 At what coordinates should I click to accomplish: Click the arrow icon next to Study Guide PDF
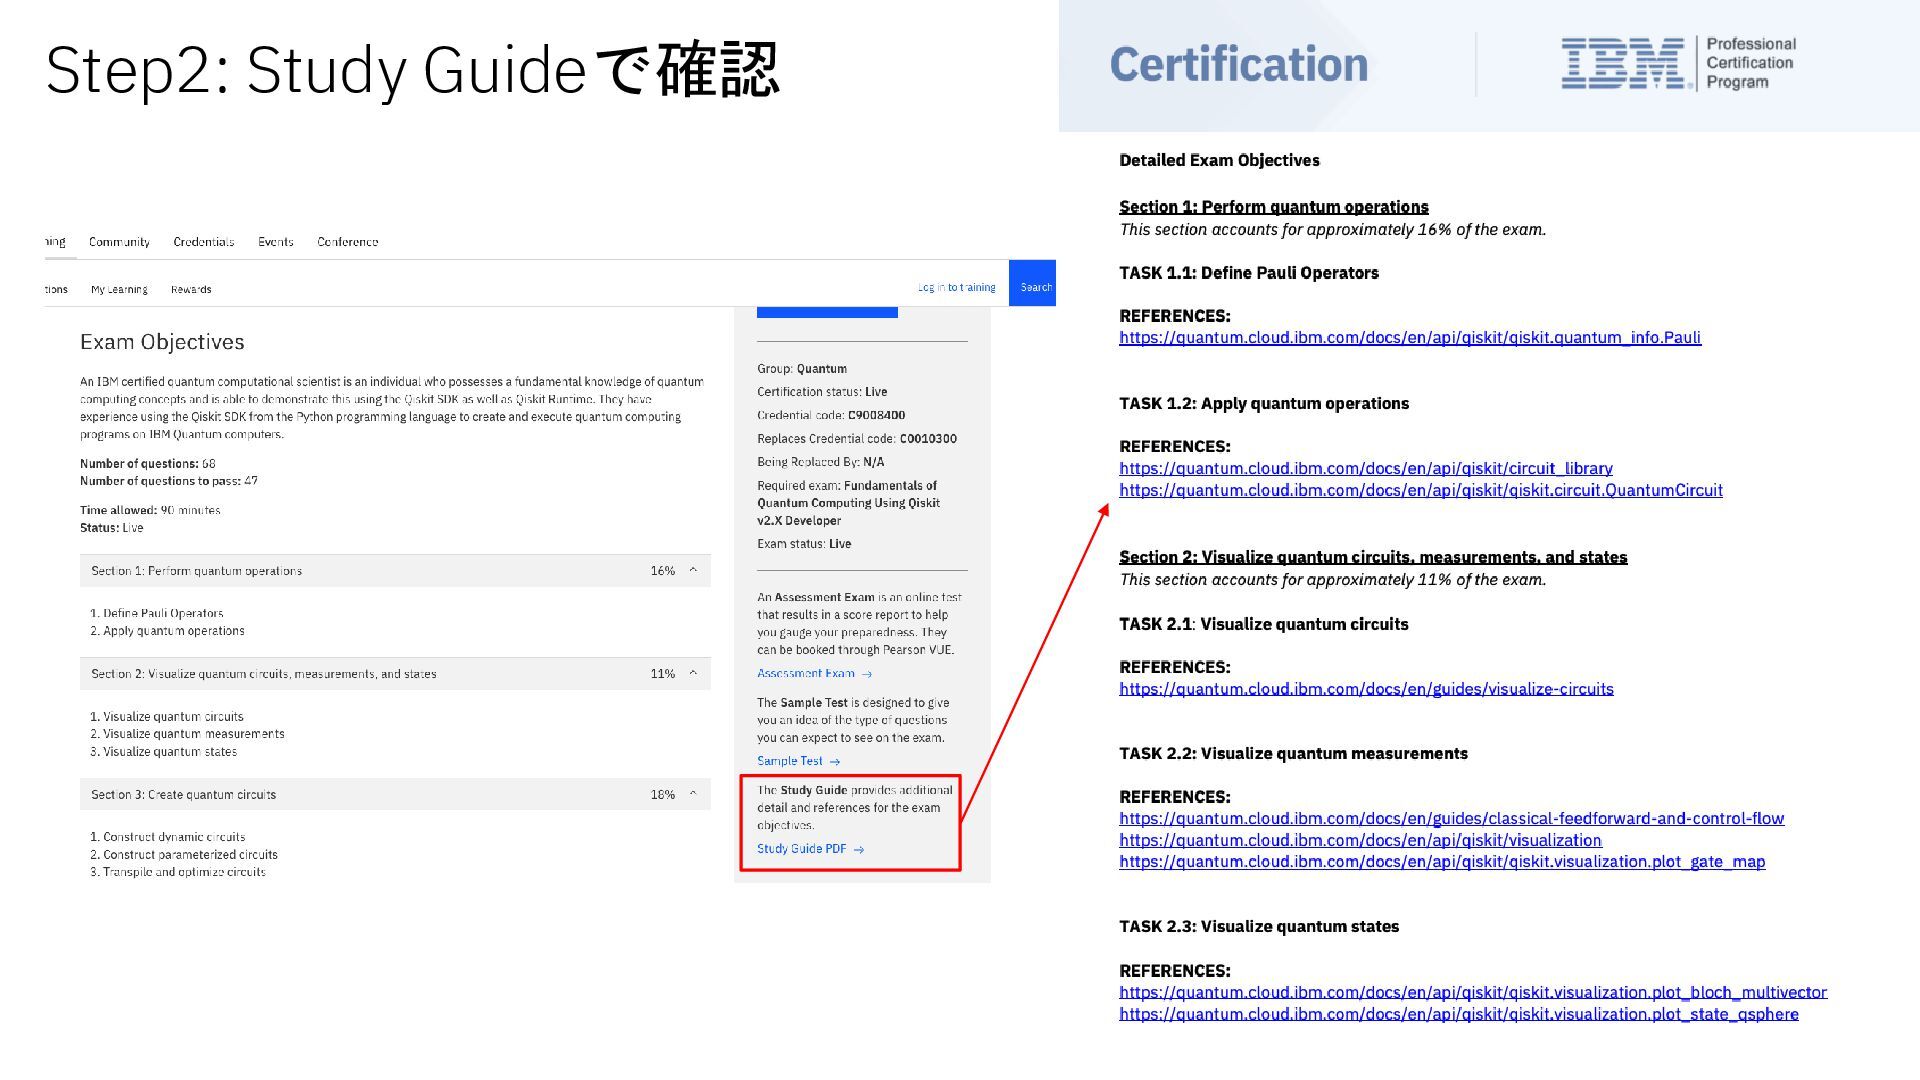tap(859, 850)
